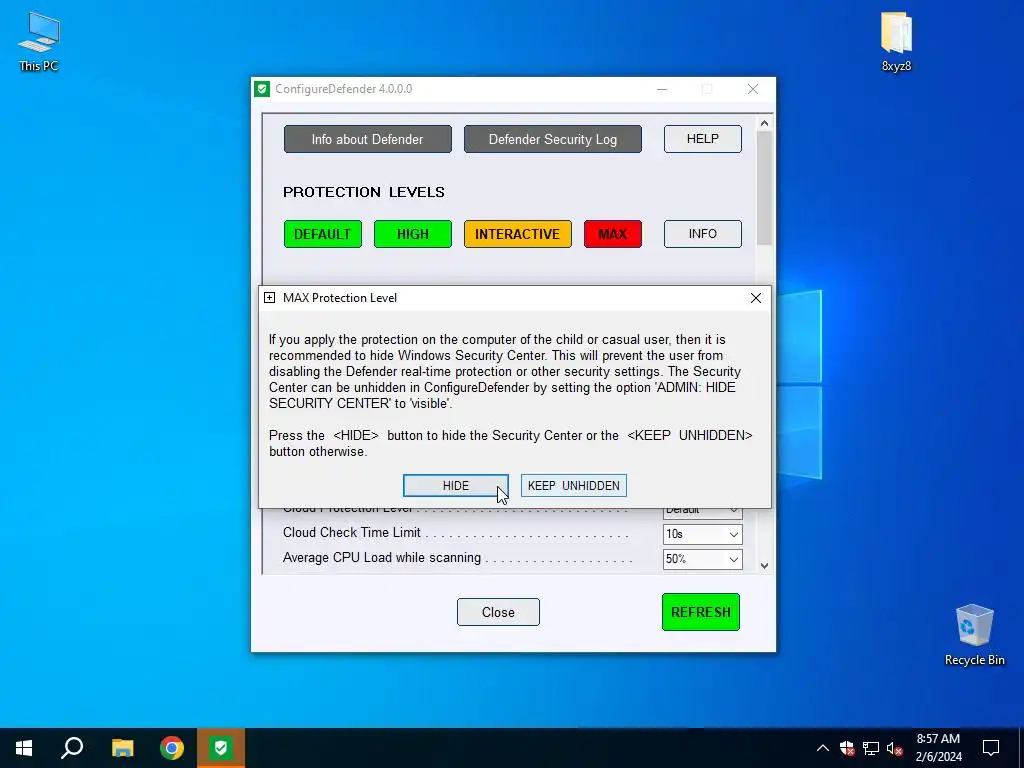1024x768 pixels.
Task: Click the HIDE button
Action: coord(455,486)
